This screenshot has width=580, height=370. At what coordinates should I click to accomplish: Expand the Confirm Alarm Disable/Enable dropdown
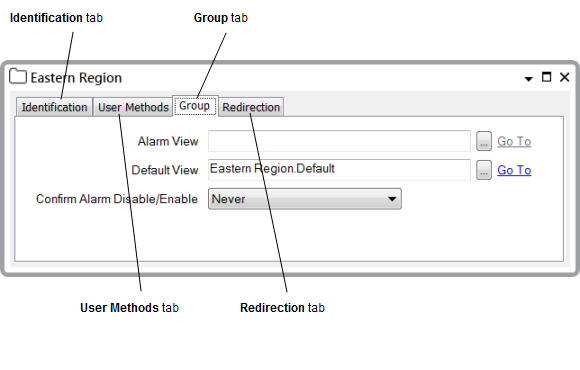[x=305, y=199]
